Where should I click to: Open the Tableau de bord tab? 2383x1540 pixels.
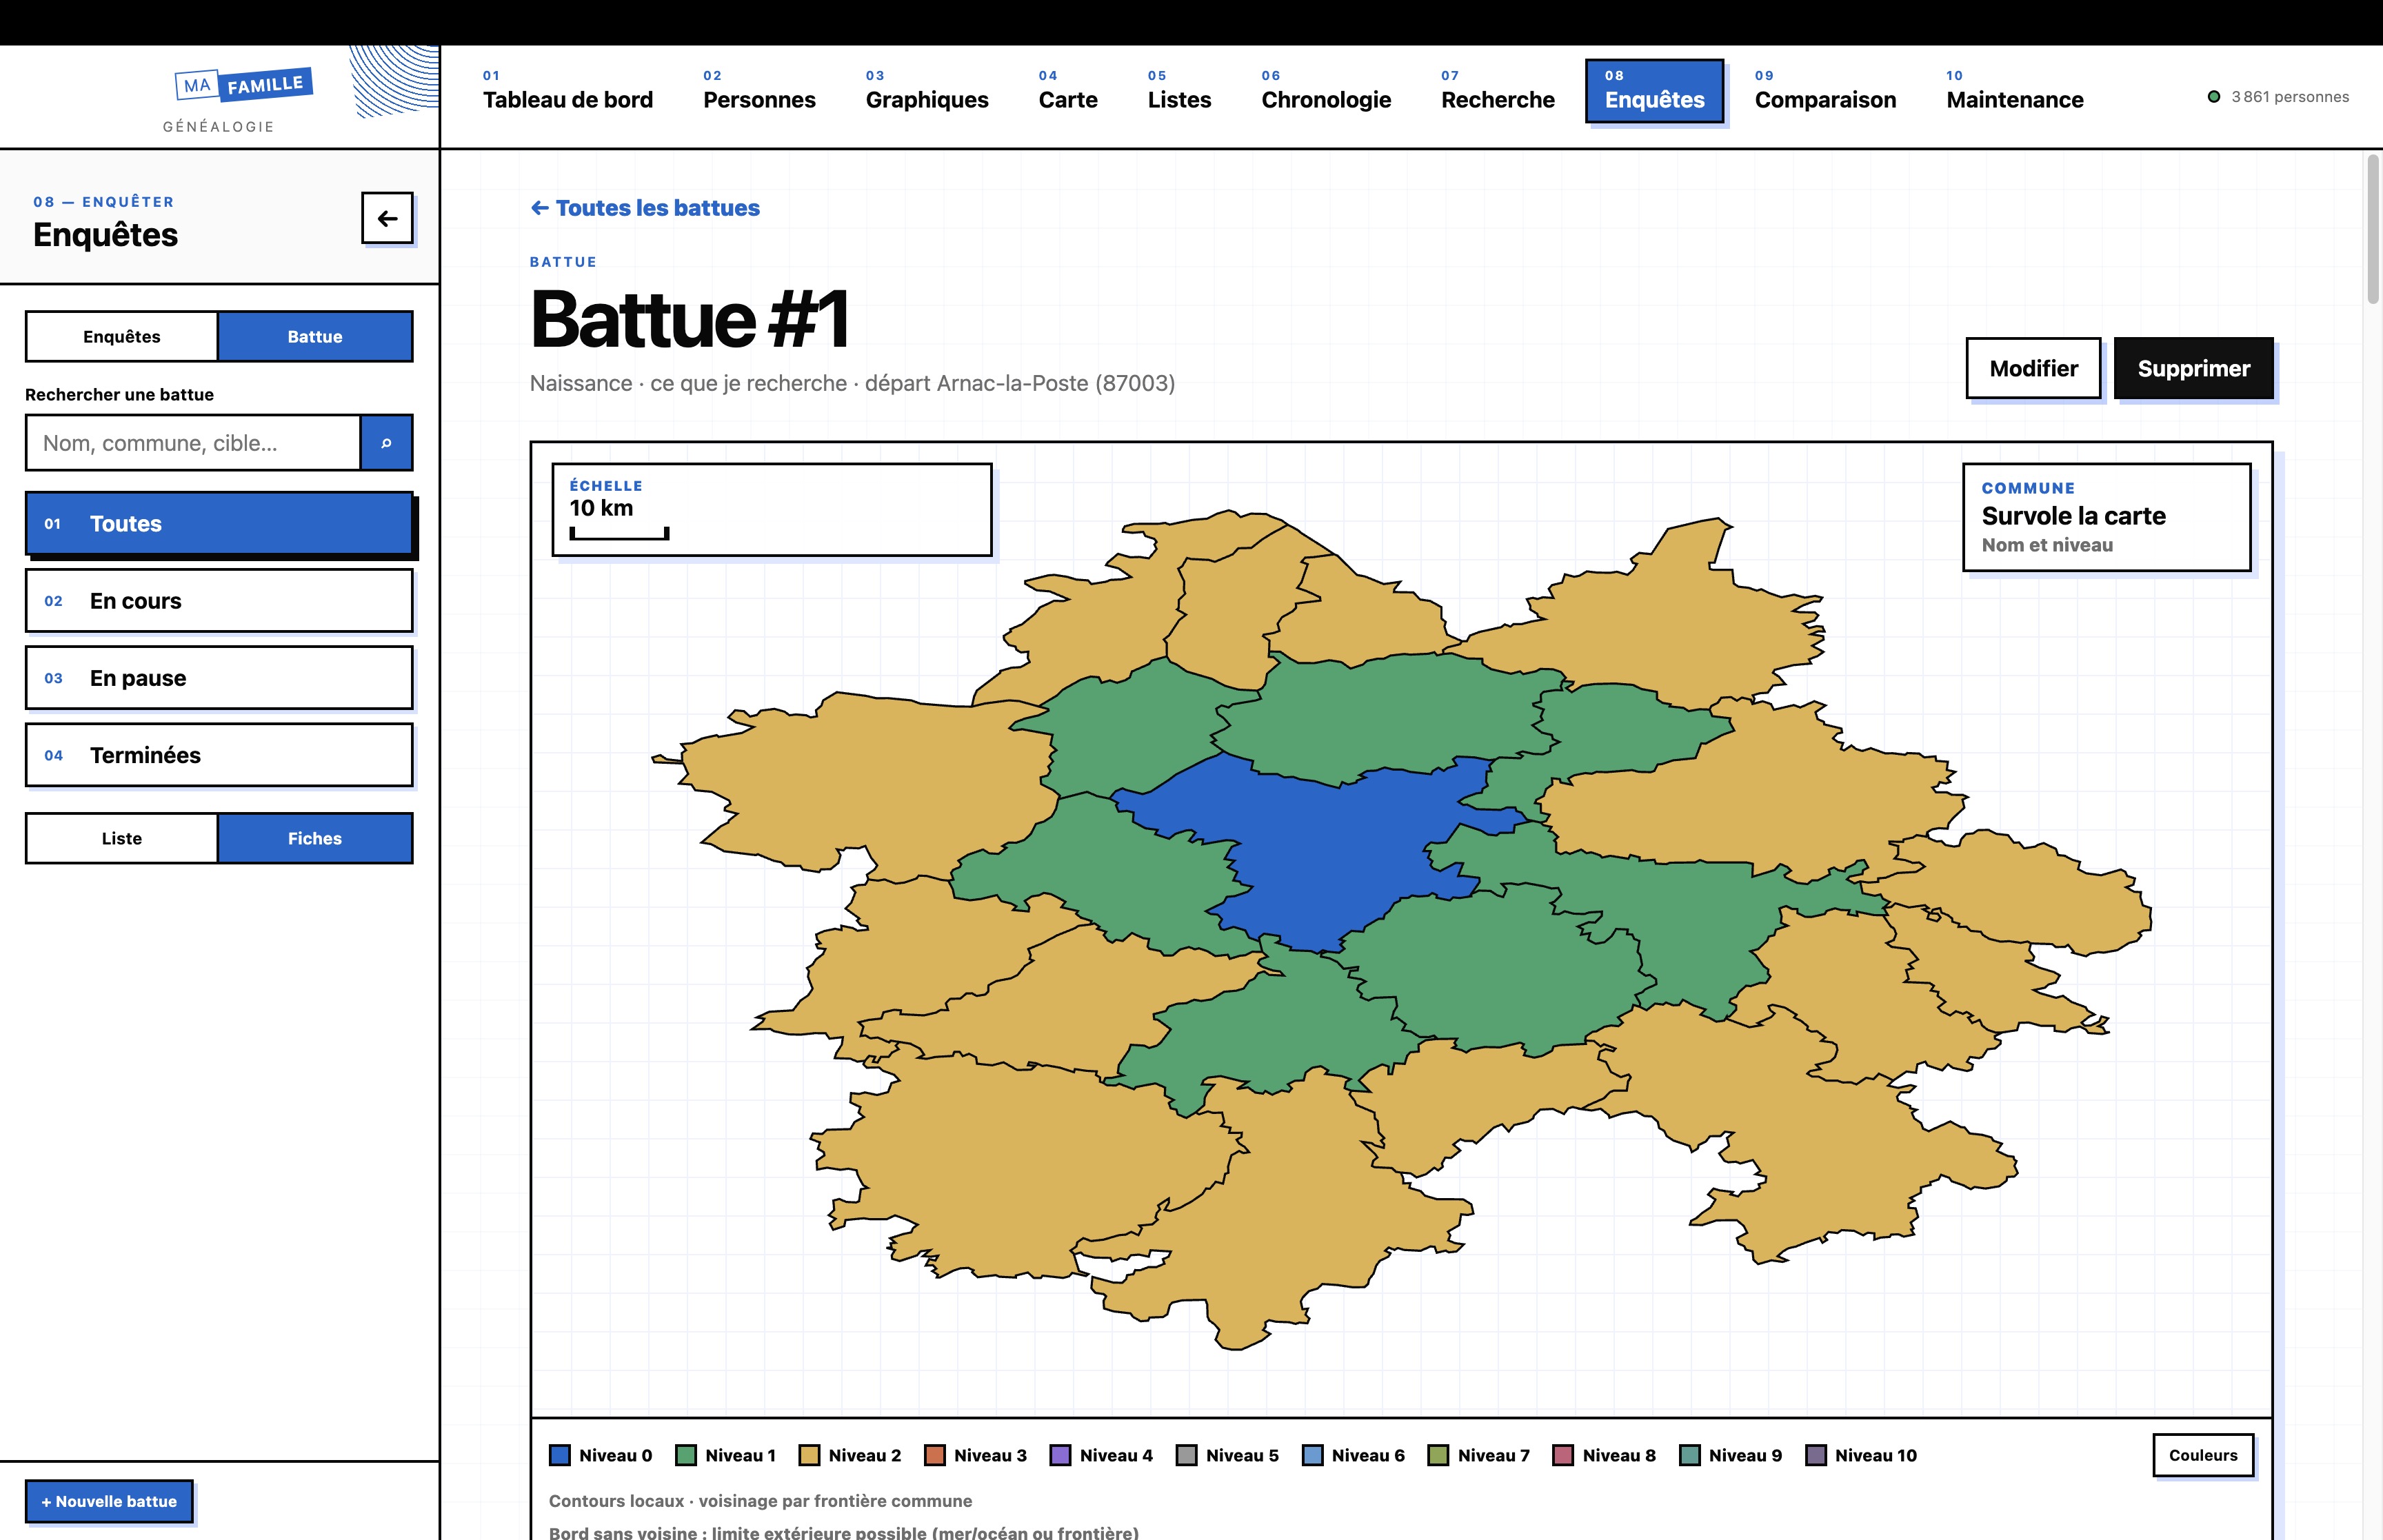(567, 91)
